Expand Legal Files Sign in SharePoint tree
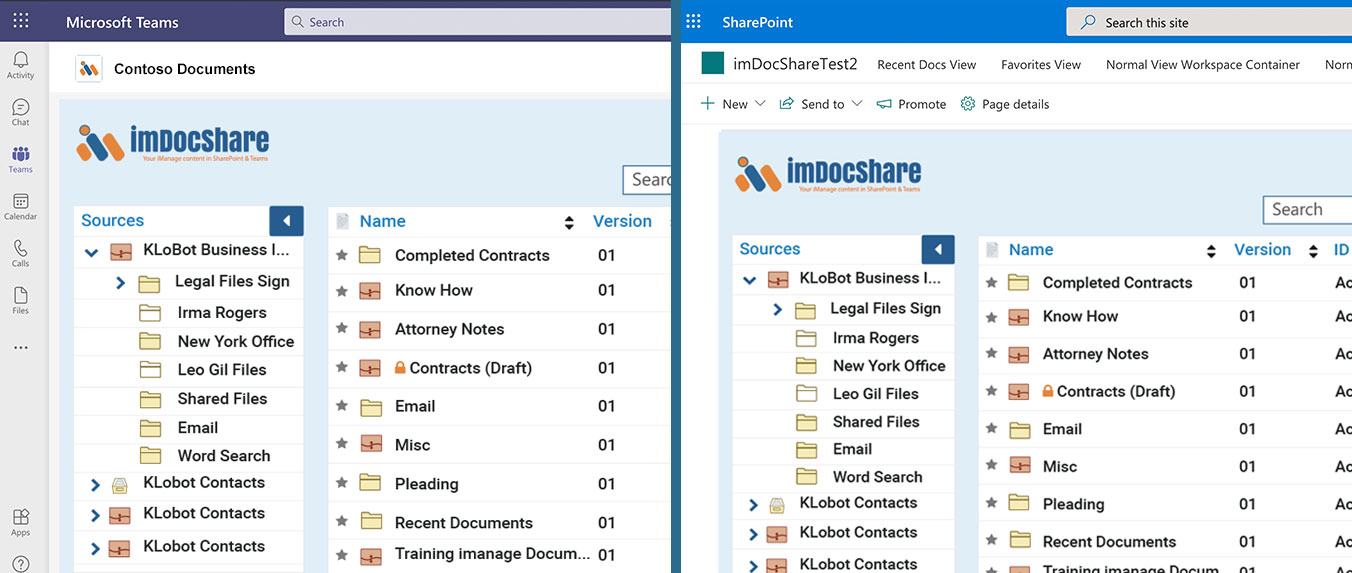 tap(778, 310)
